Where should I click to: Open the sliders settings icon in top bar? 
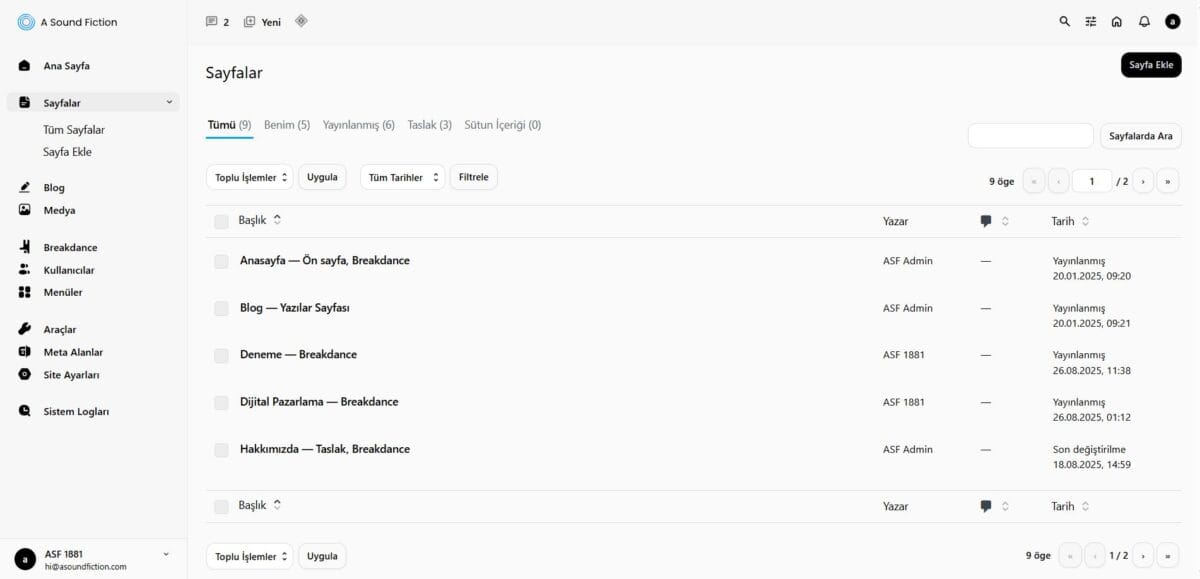[x=1091, y=21]
